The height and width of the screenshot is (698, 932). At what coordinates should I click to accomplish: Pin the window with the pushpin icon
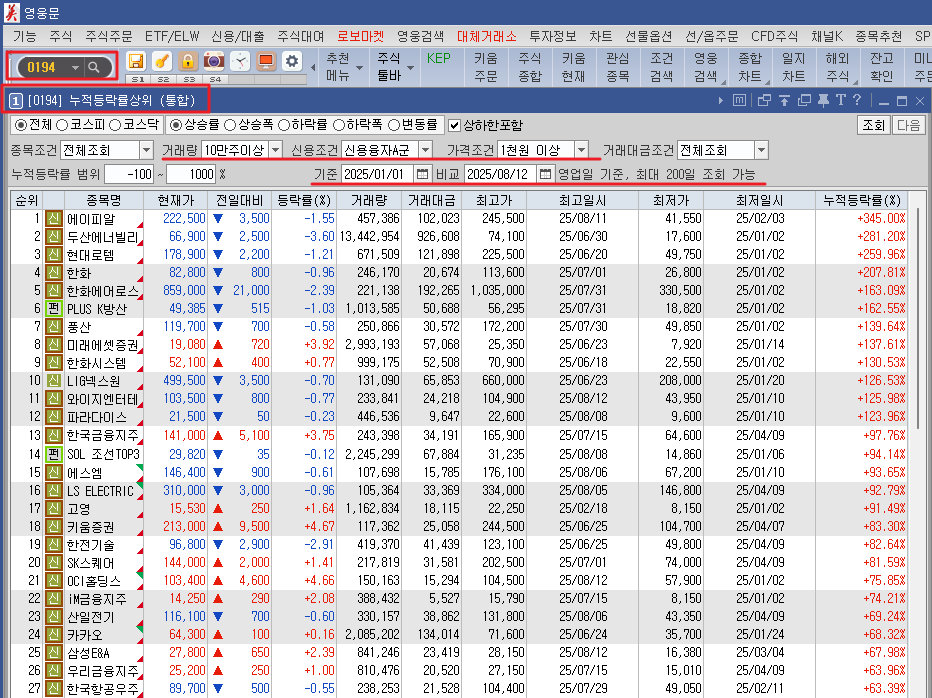click(x=823, y=100)
